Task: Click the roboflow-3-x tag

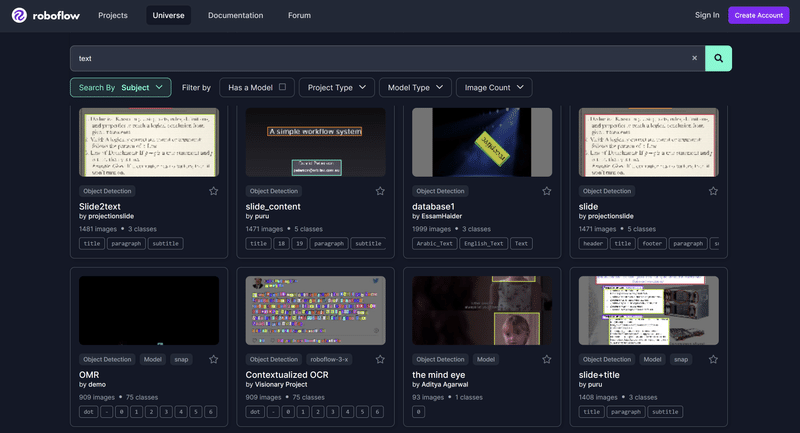Action: coord(329,360)
